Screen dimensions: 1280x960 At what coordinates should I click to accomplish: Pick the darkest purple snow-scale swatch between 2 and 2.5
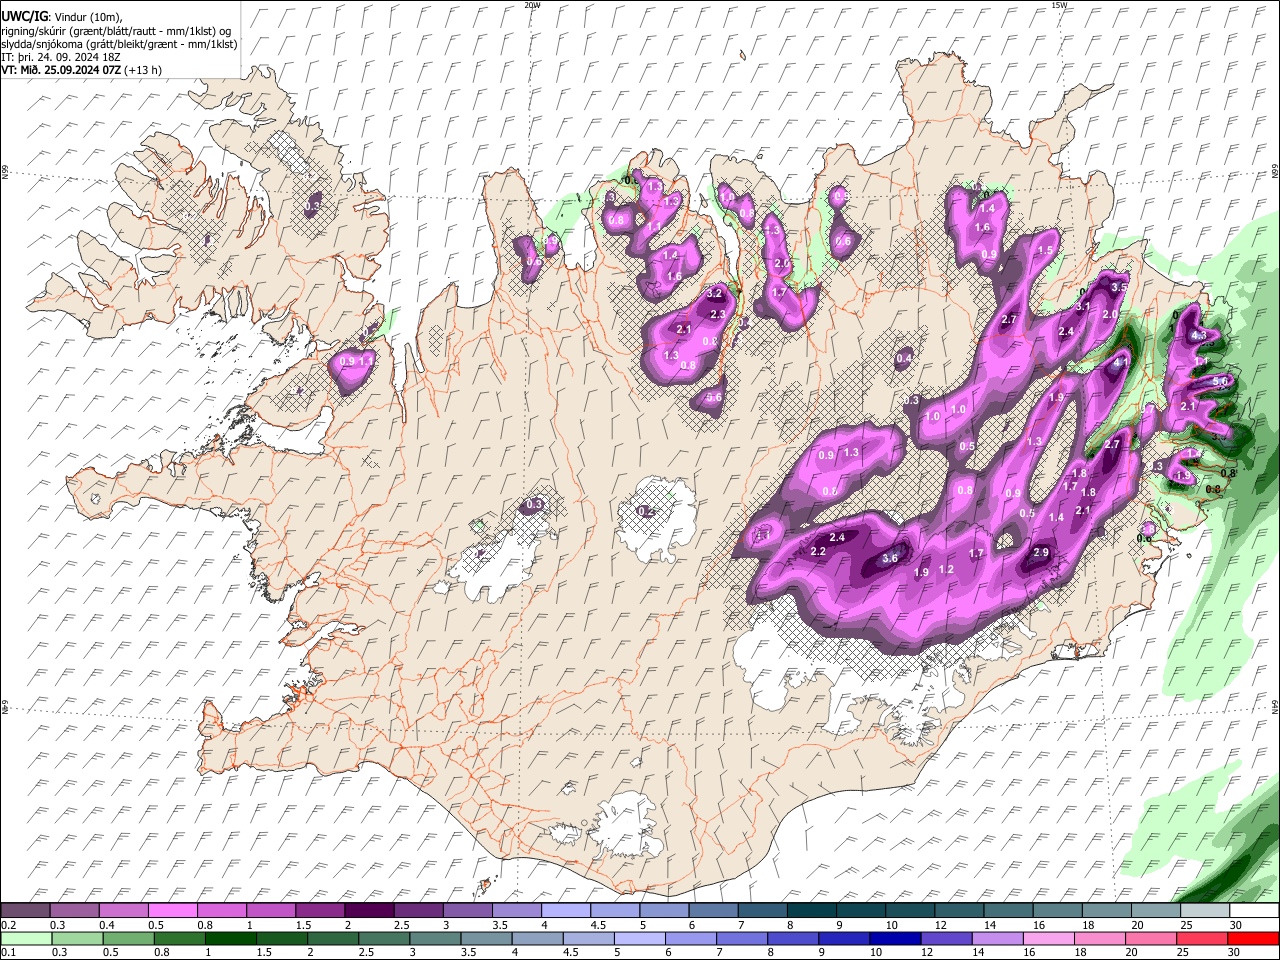(369, 911)
